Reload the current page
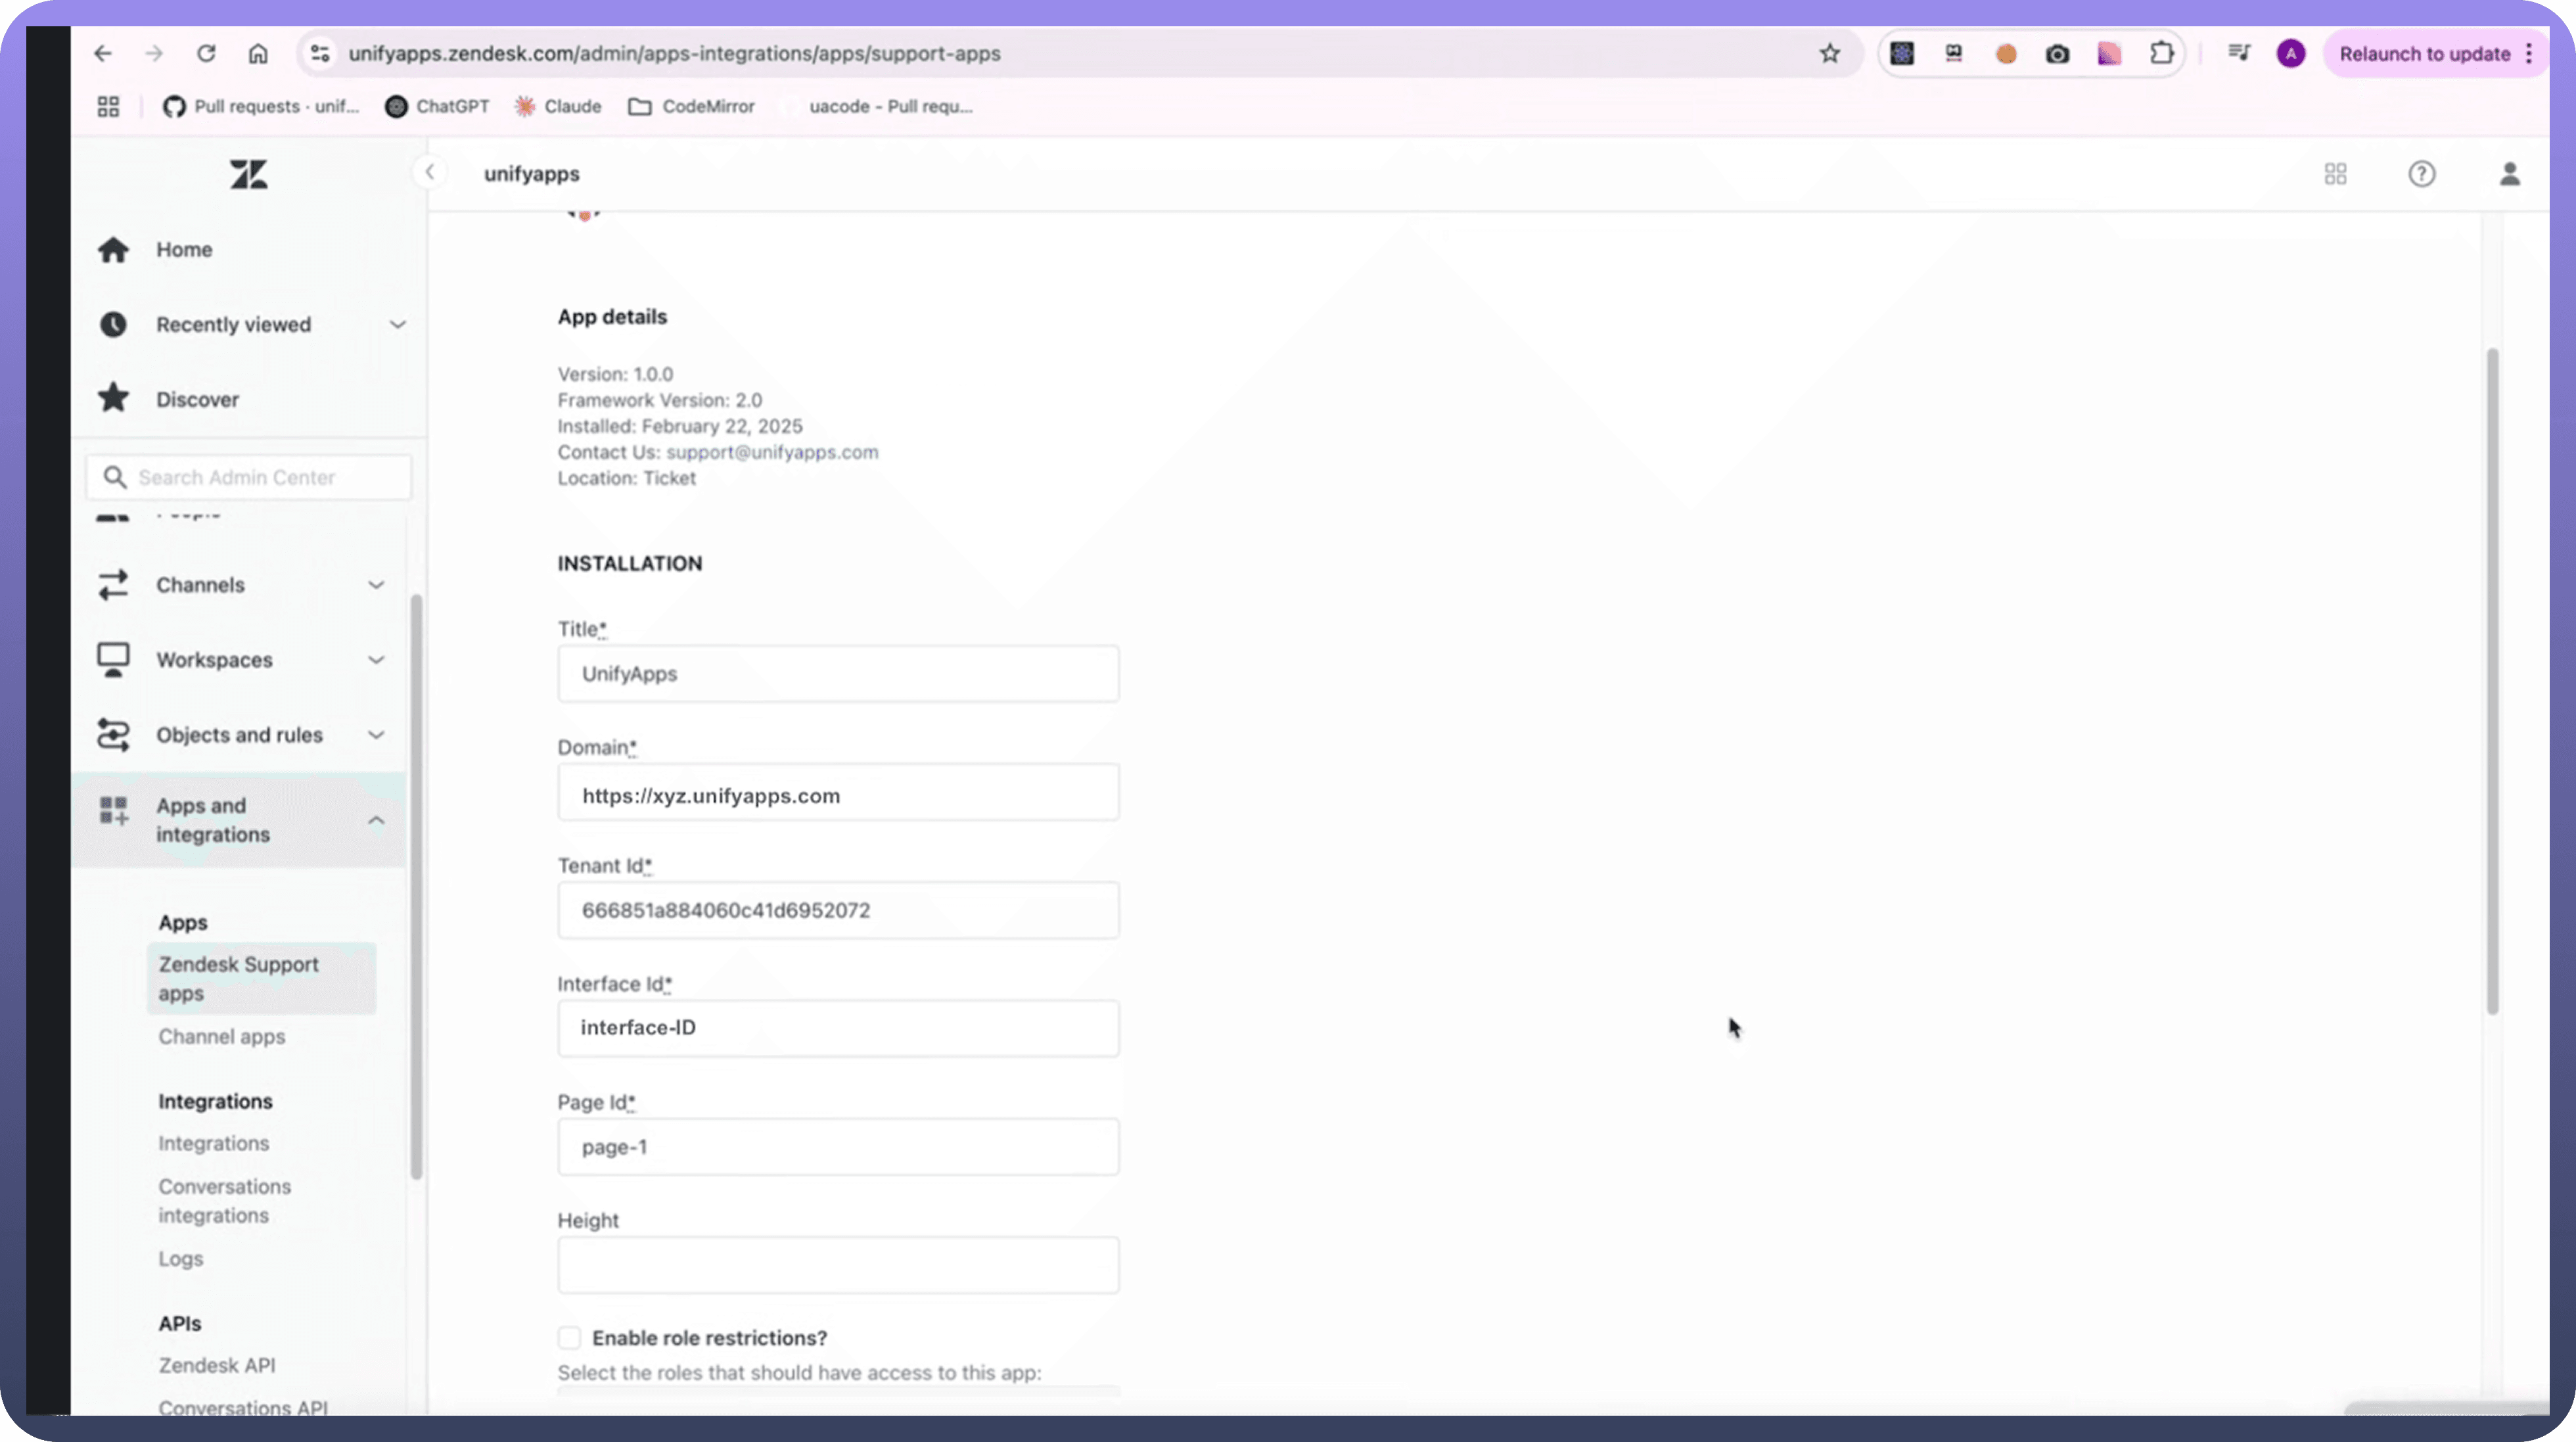 (x=206, y=54)
